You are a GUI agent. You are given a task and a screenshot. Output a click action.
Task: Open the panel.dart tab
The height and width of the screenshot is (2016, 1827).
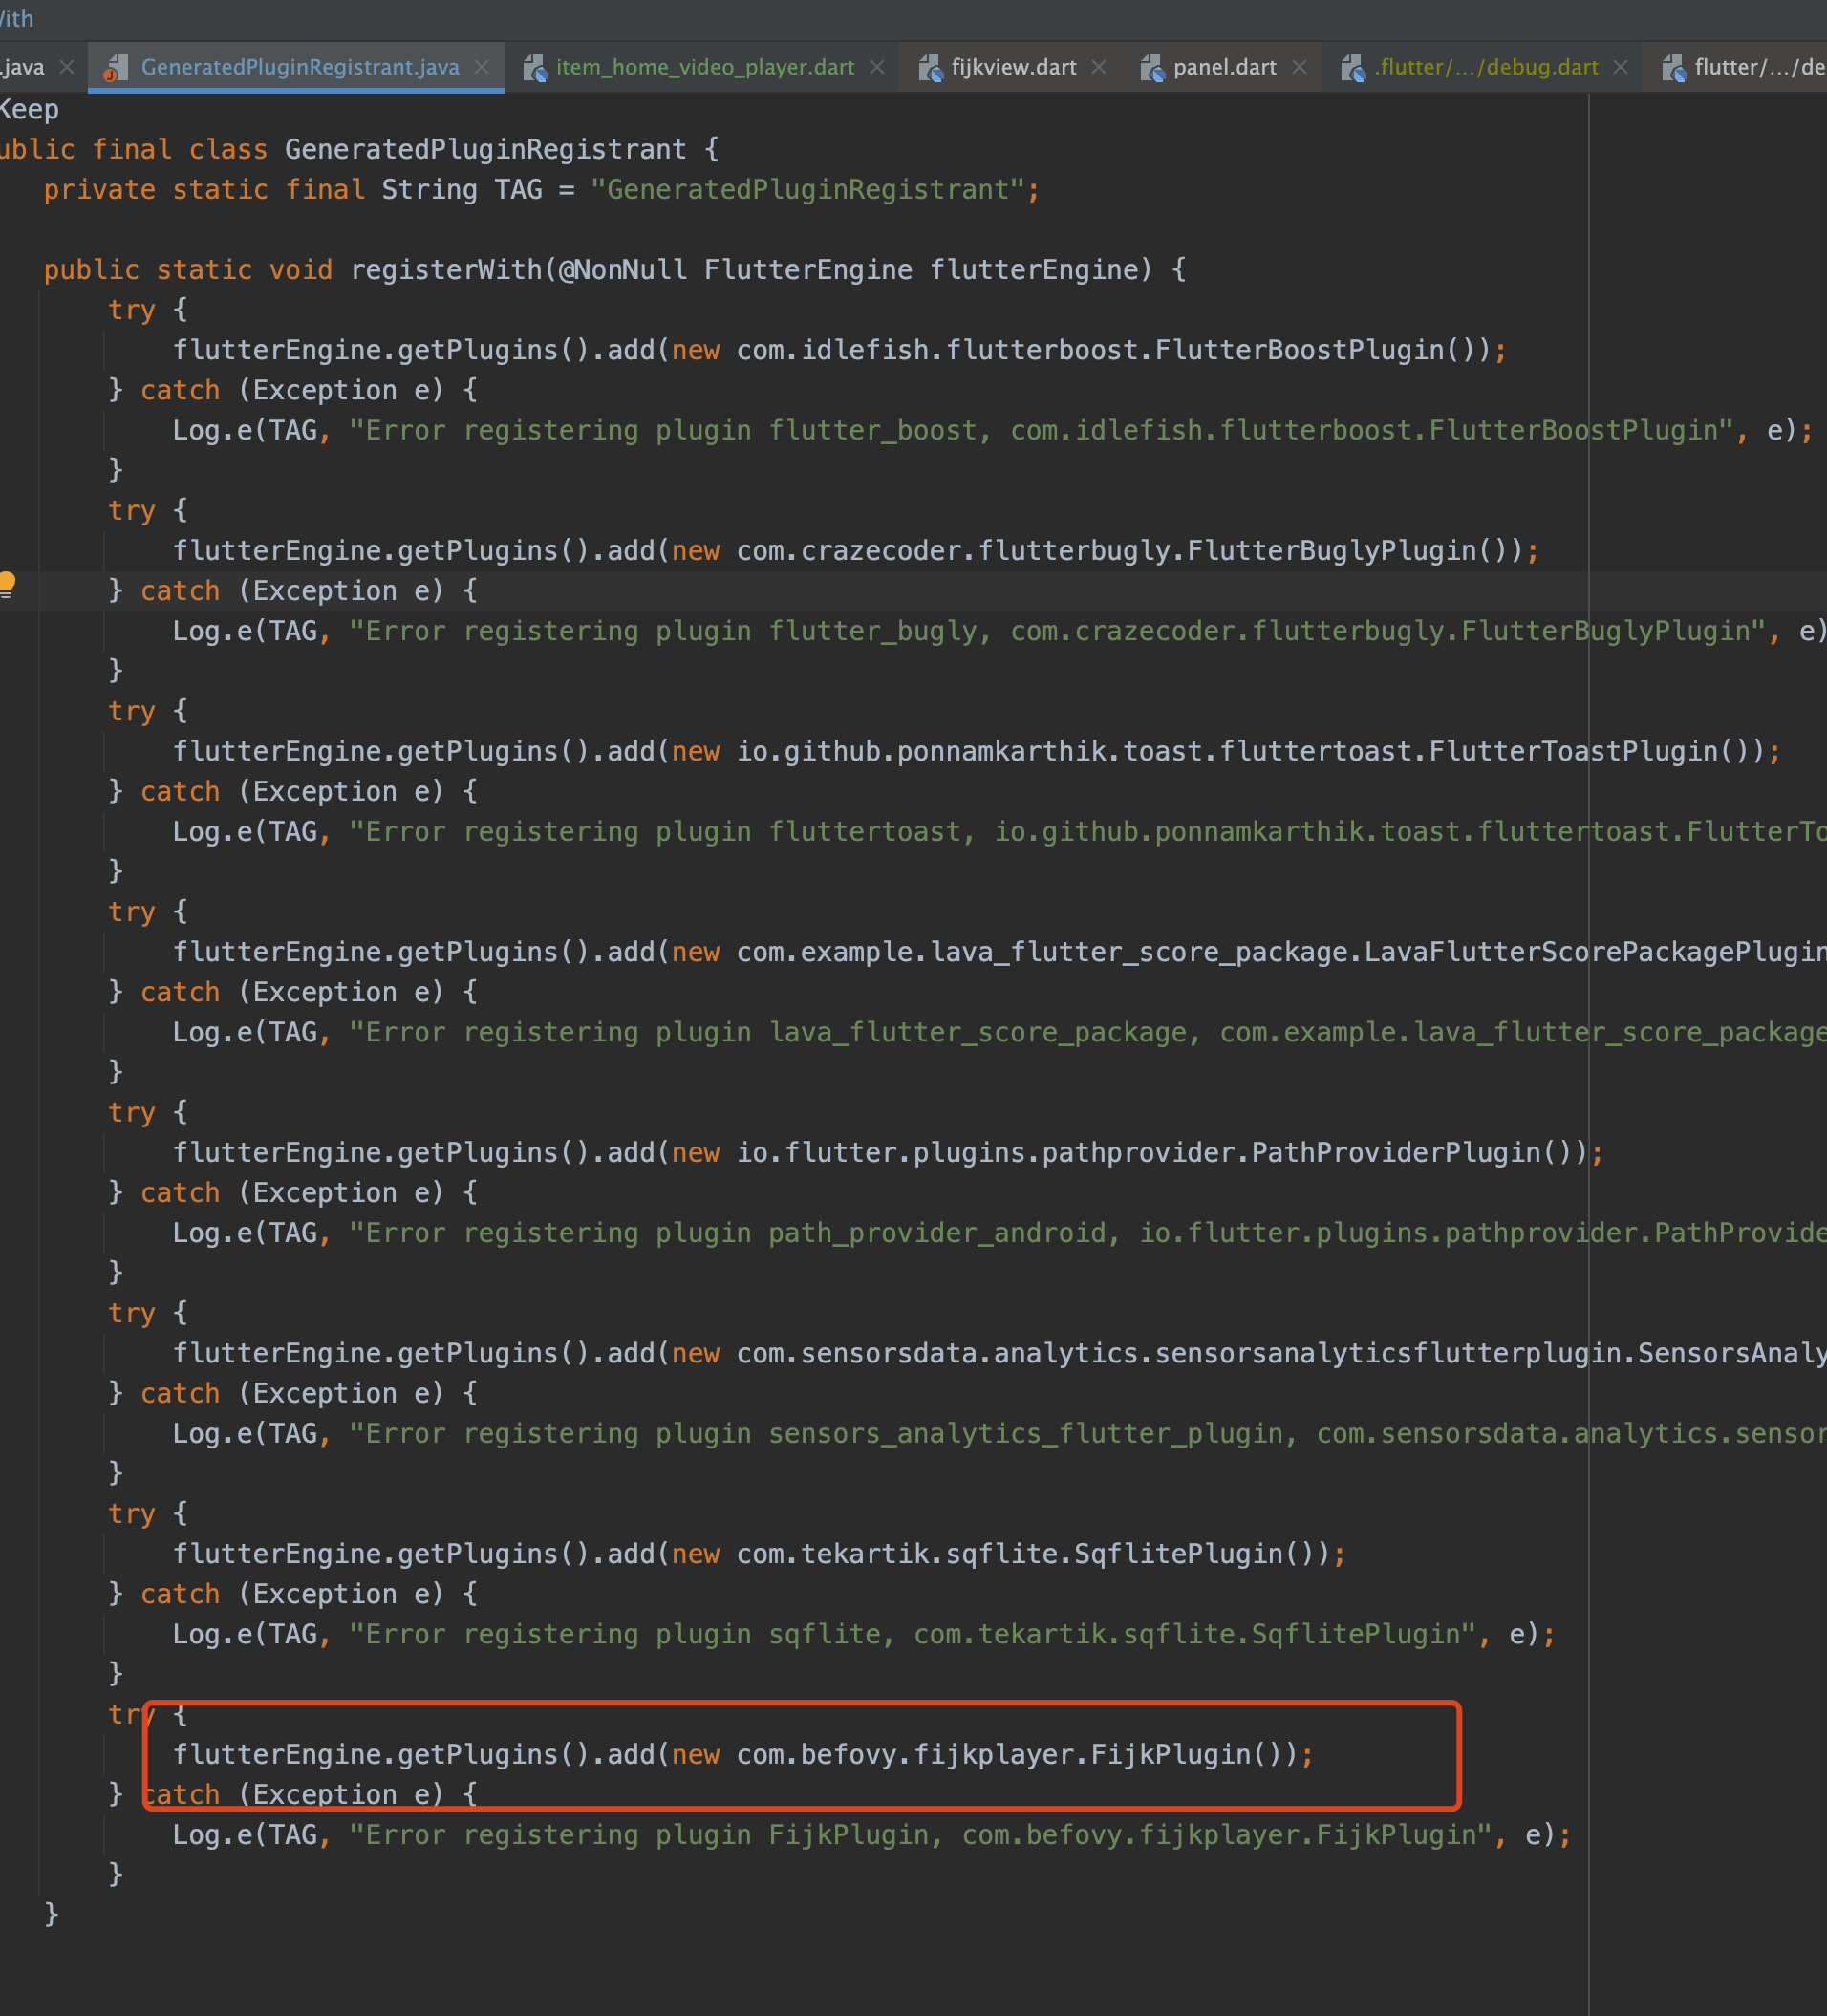tap(1225, 67)
